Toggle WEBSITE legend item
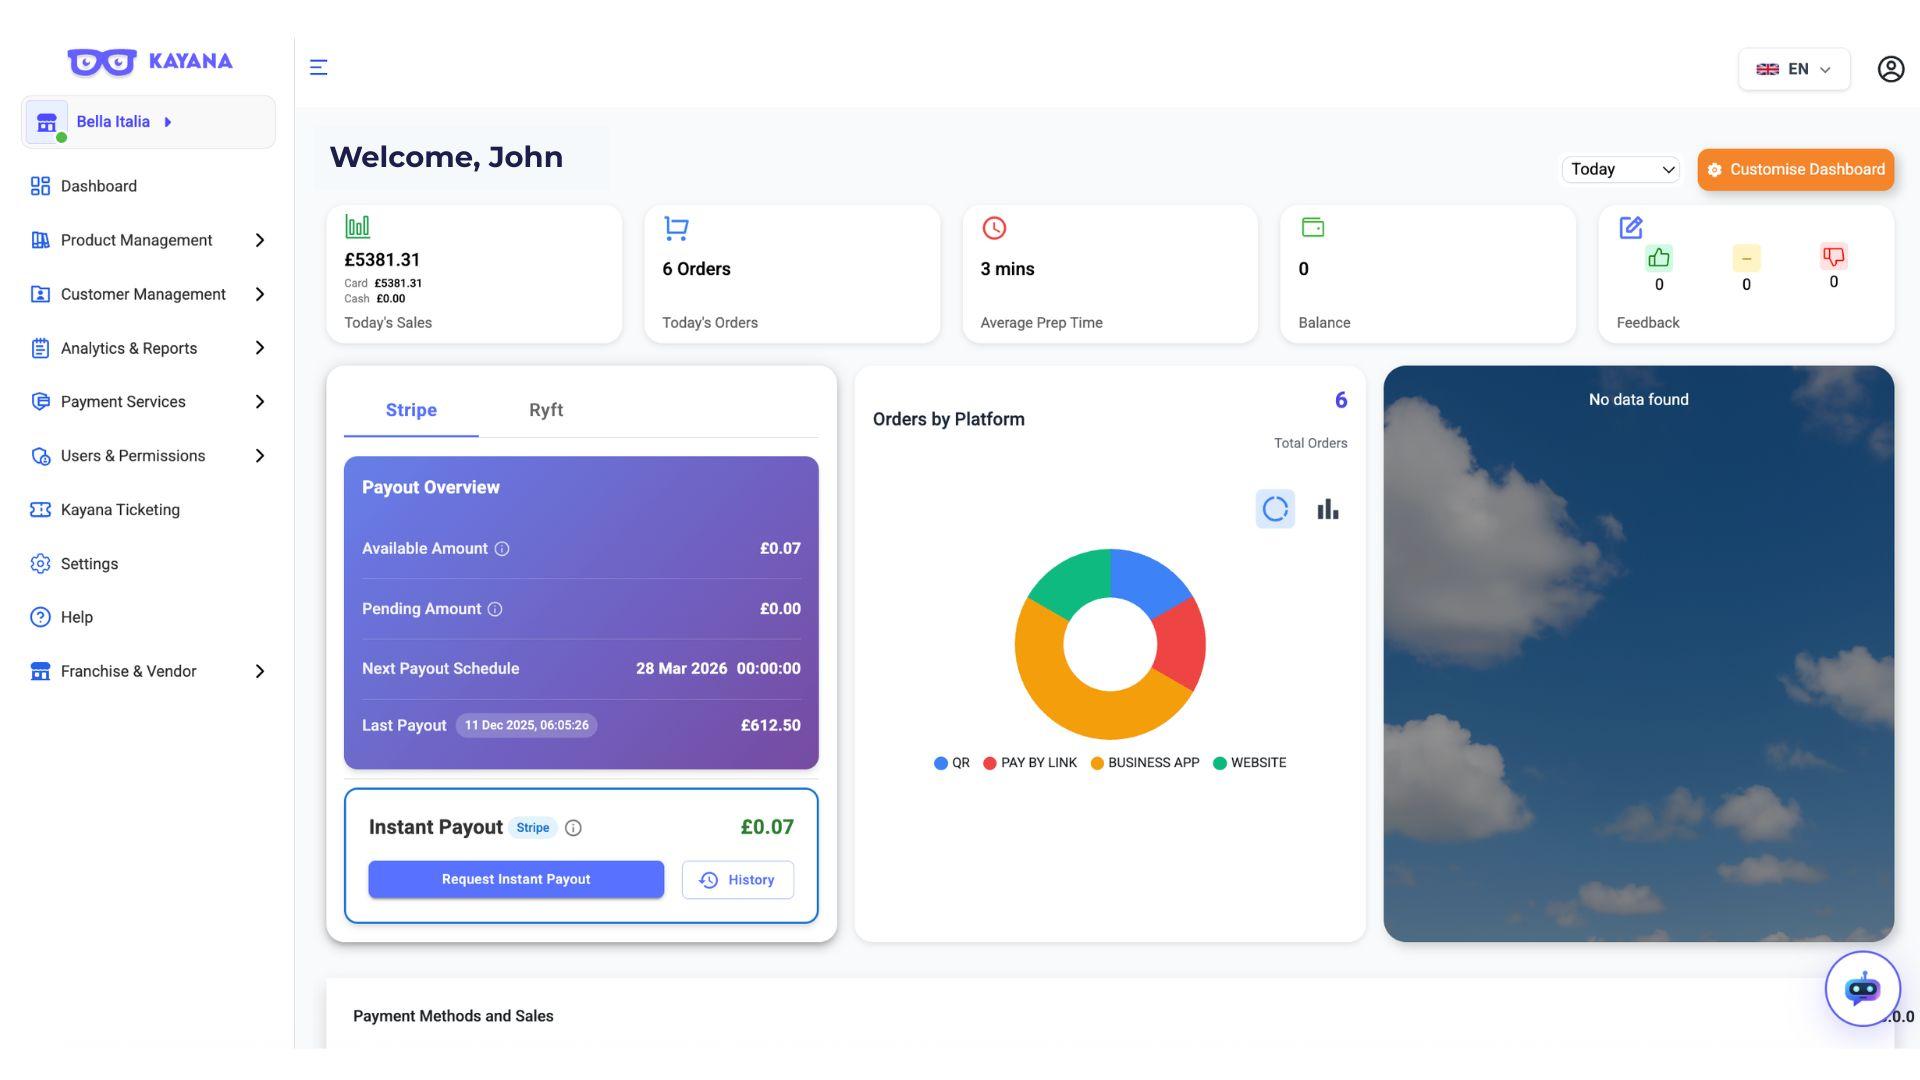 [1250, 763]
